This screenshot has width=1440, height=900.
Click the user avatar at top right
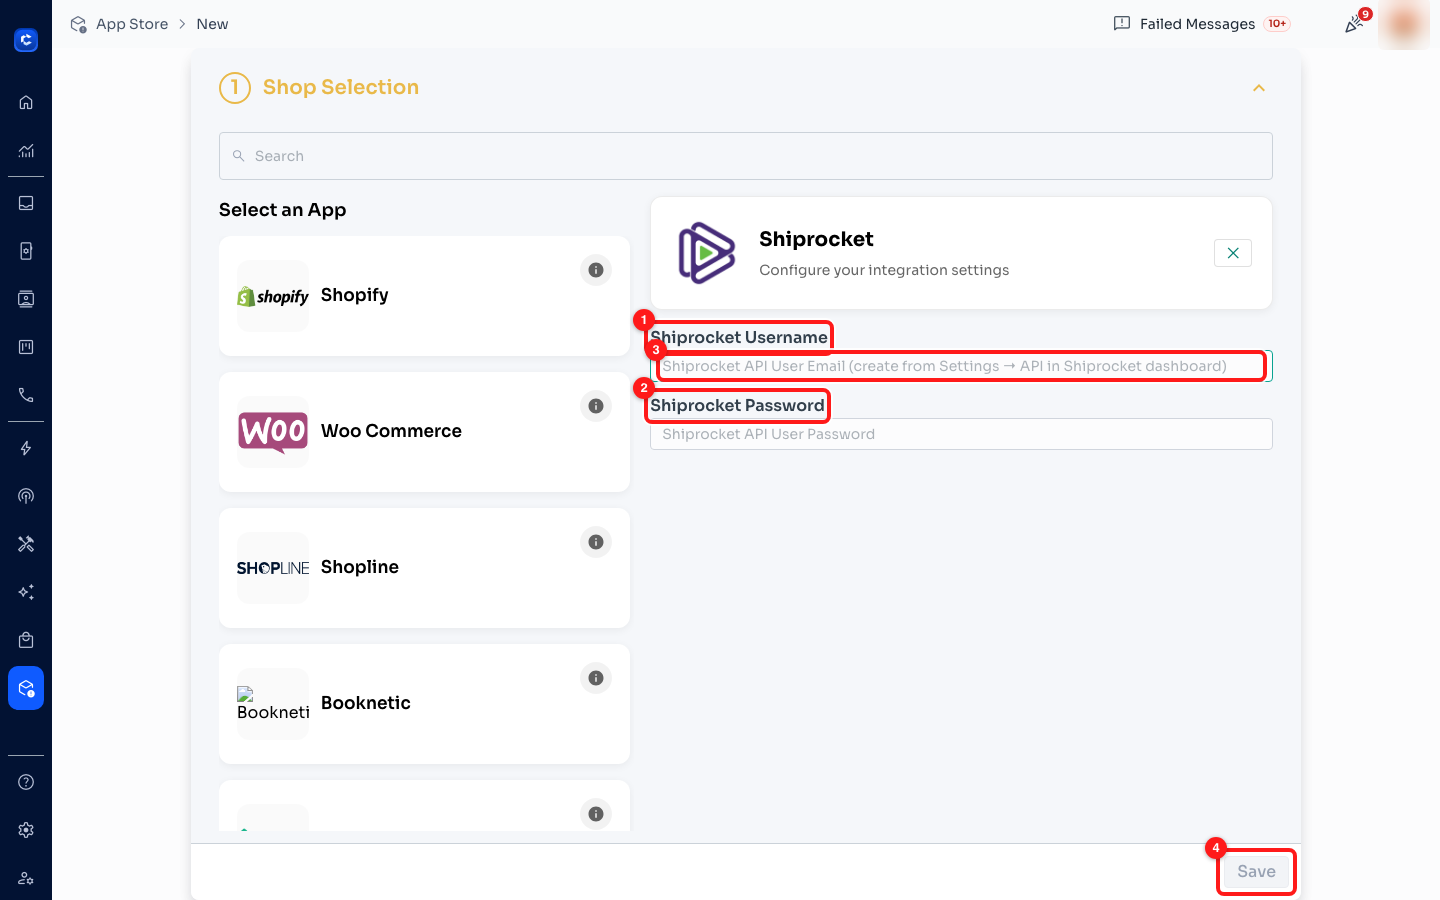point(1404,24)
